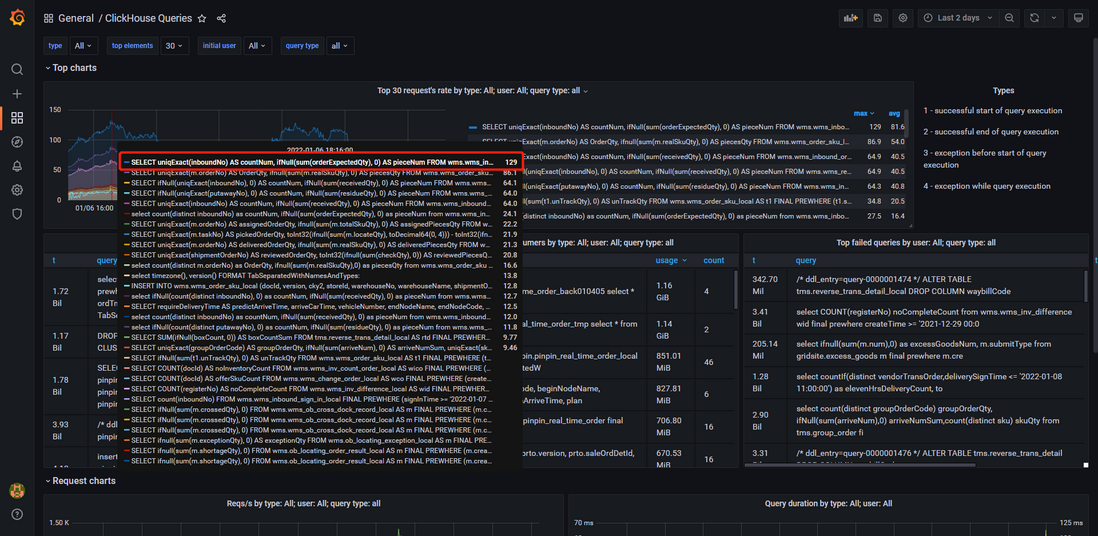The width and height of the screenshot is (1098, 536).
Task: Collapse the Request charts row
Action: click(80, 481)
